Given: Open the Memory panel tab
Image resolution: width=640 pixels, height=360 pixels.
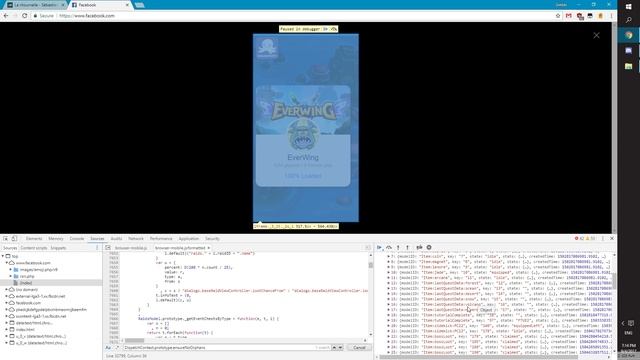Looking at the screenshot, I should pos(56,238).
